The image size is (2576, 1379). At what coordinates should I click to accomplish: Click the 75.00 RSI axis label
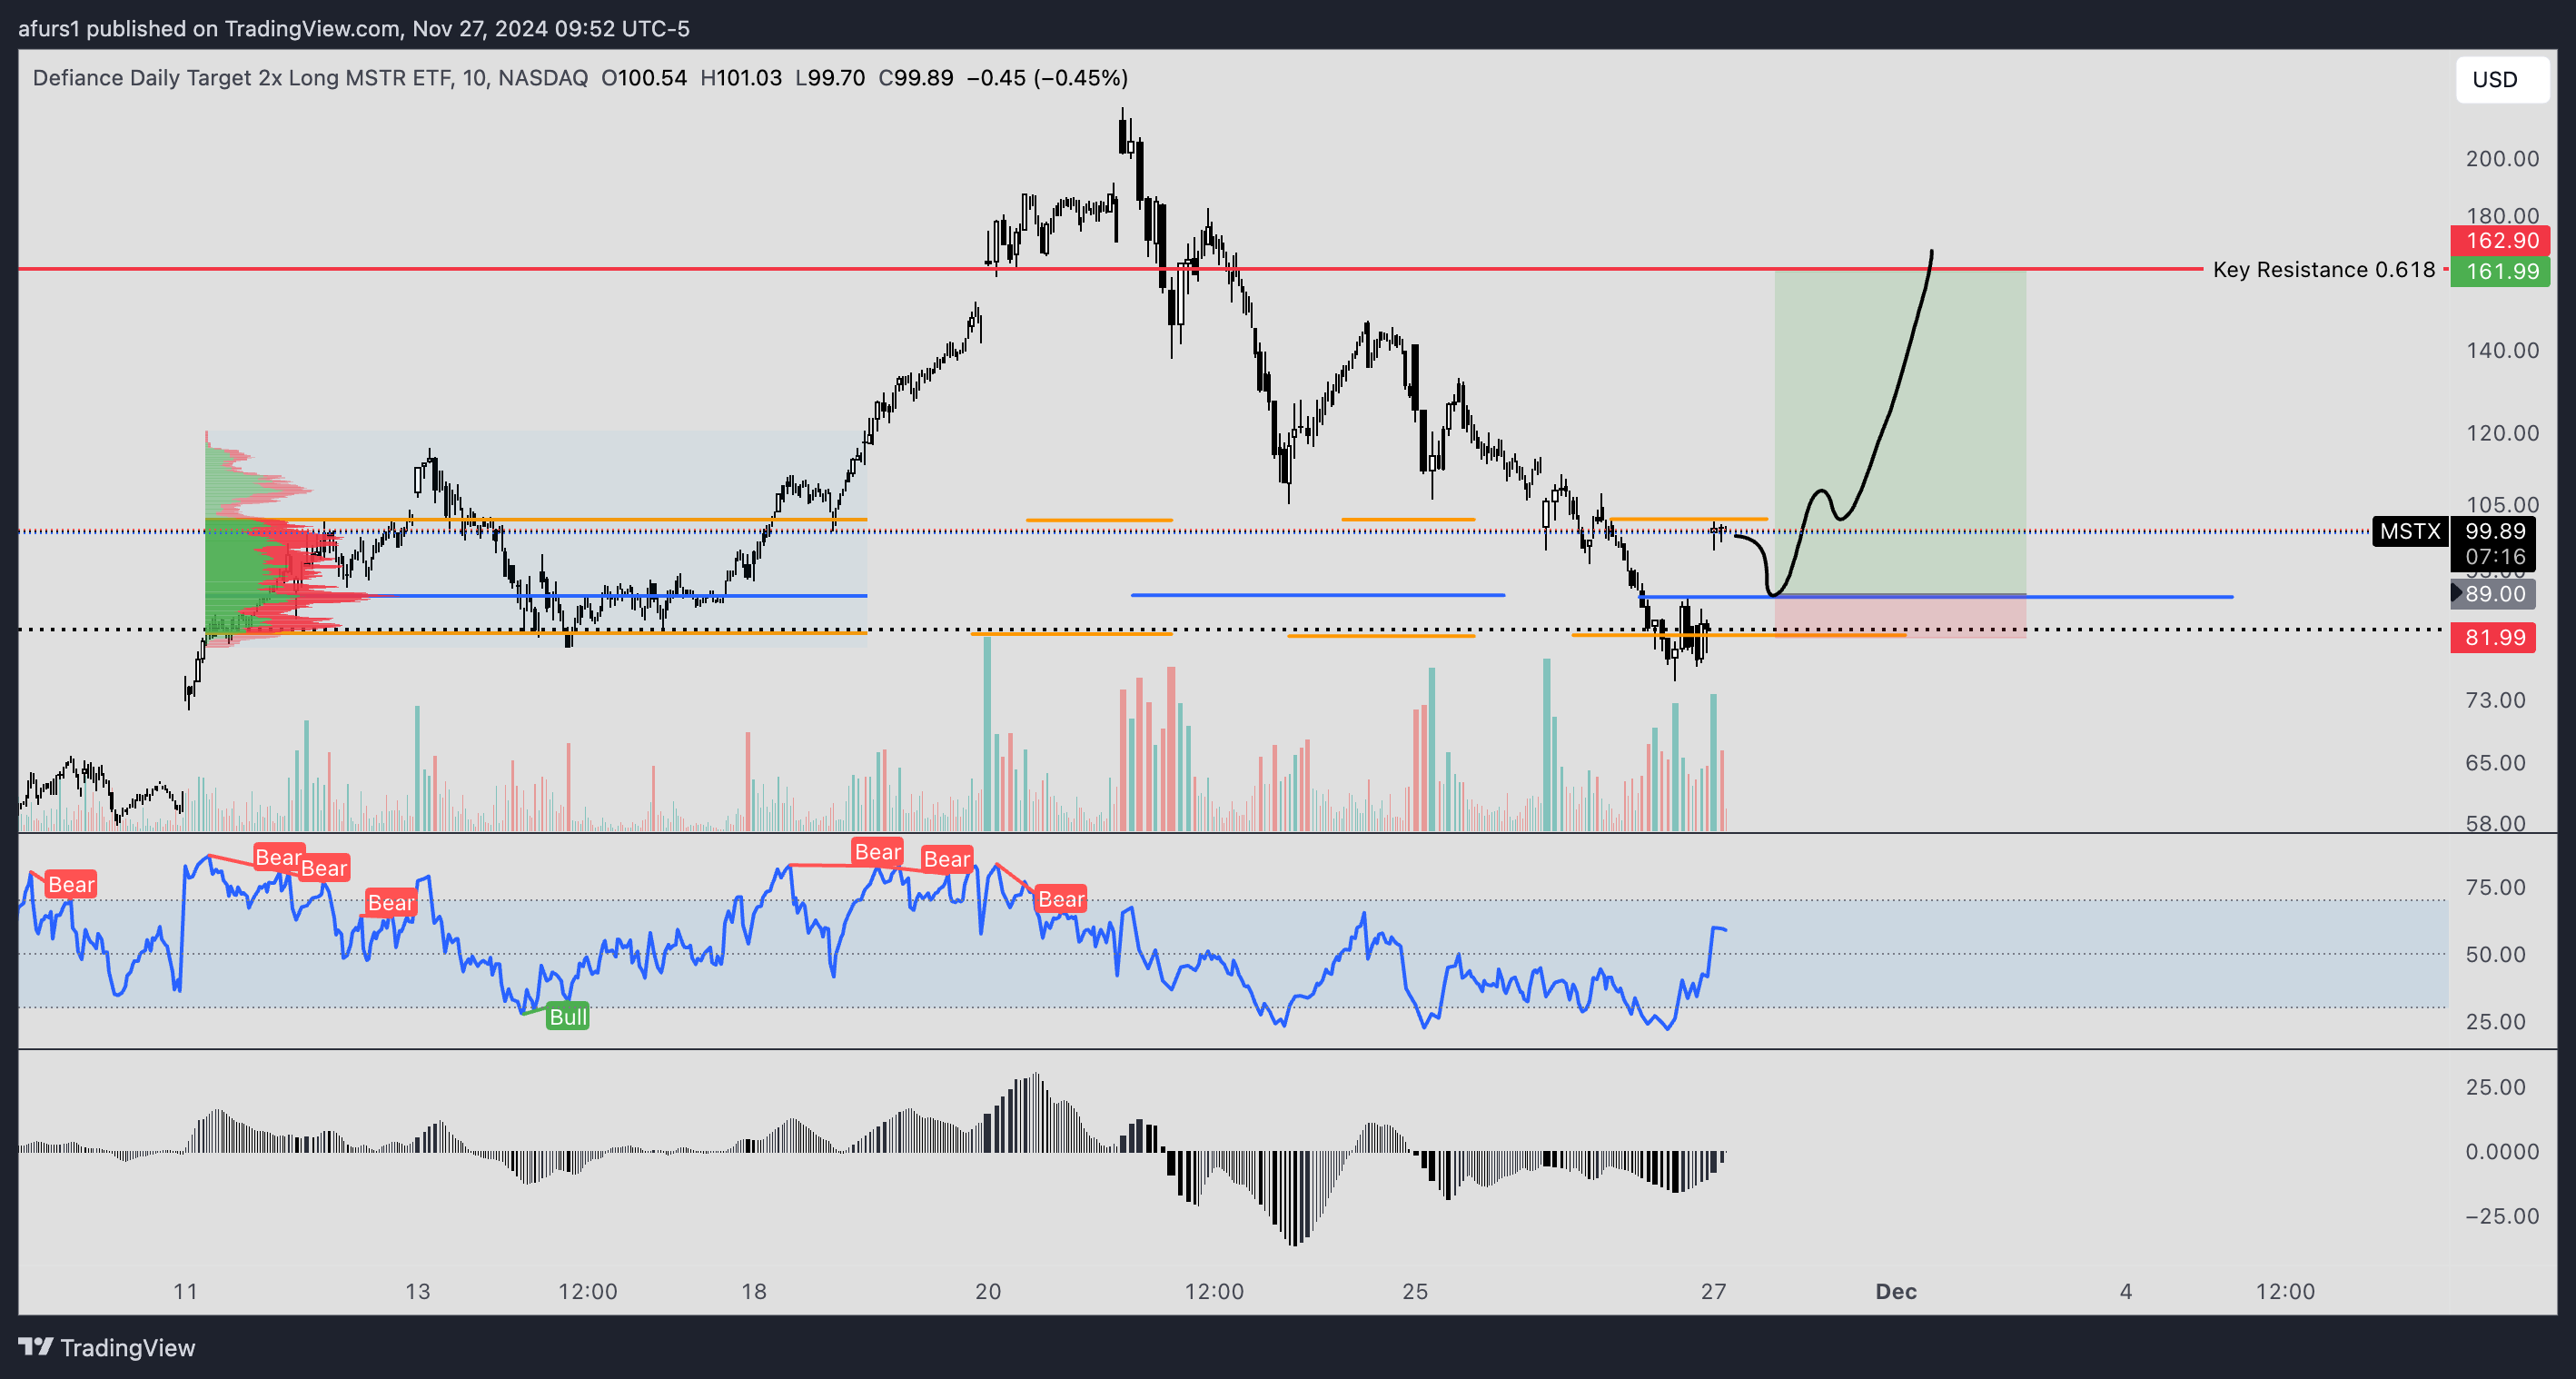[x=2495, y=888]
